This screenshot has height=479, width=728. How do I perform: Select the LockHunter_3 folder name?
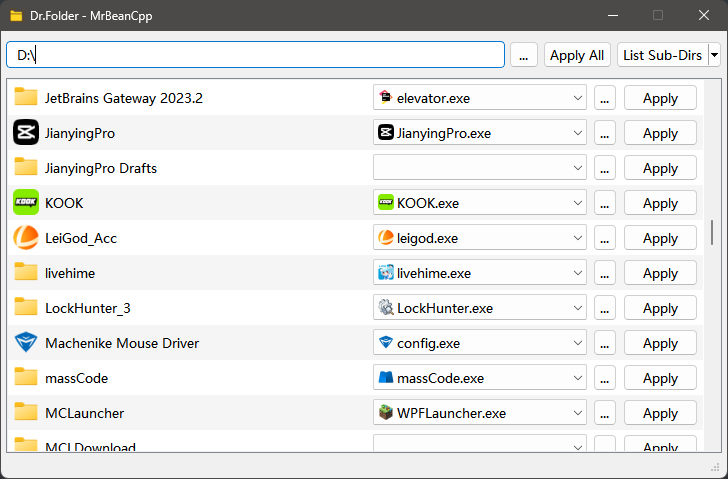pos(88,308)
